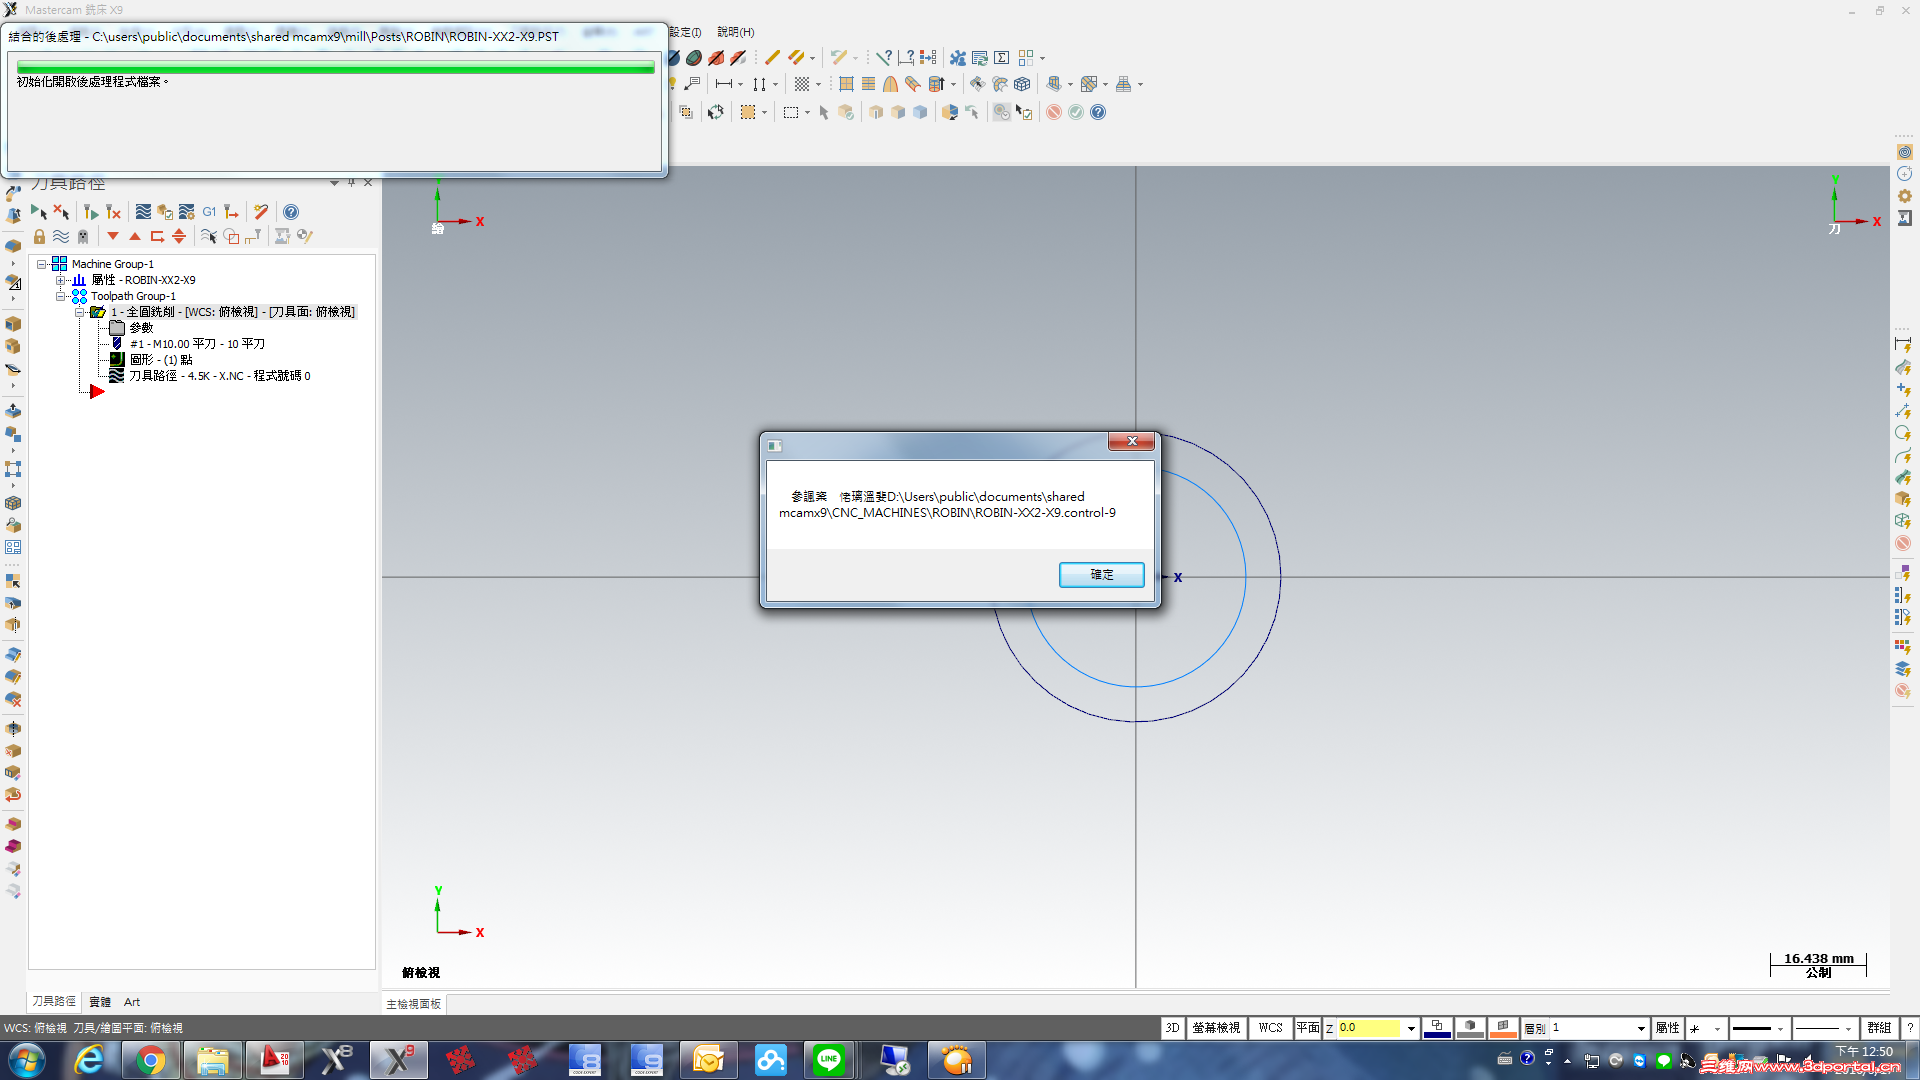Select all operations in Toolpaths manager
This screenshot has width=1920, height=1080.
39,212
